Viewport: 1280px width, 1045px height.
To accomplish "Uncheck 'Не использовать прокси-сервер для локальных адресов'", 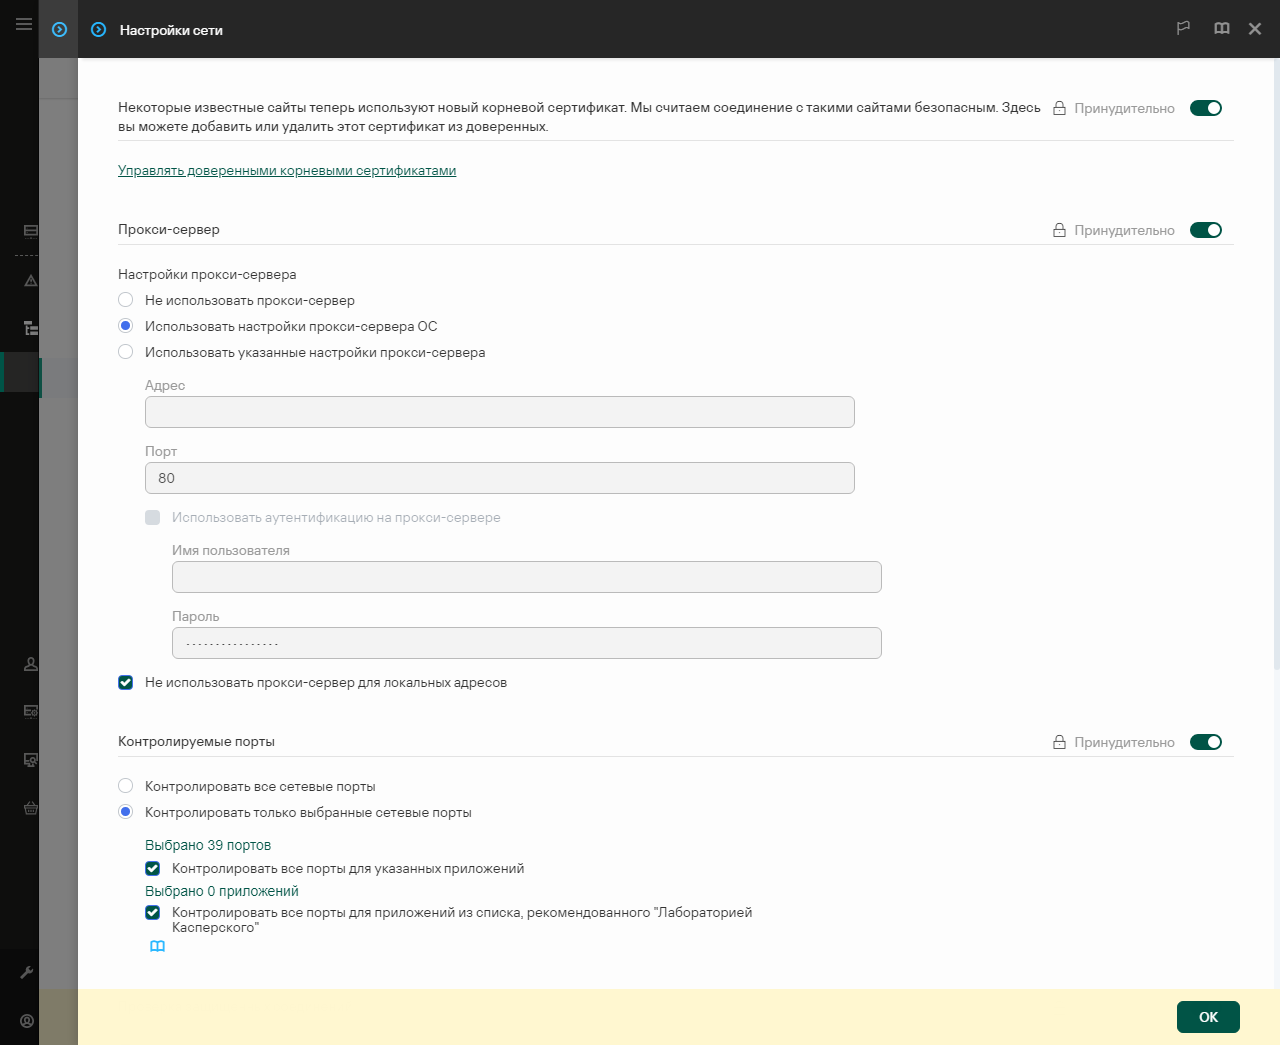I will pos(126,683).
